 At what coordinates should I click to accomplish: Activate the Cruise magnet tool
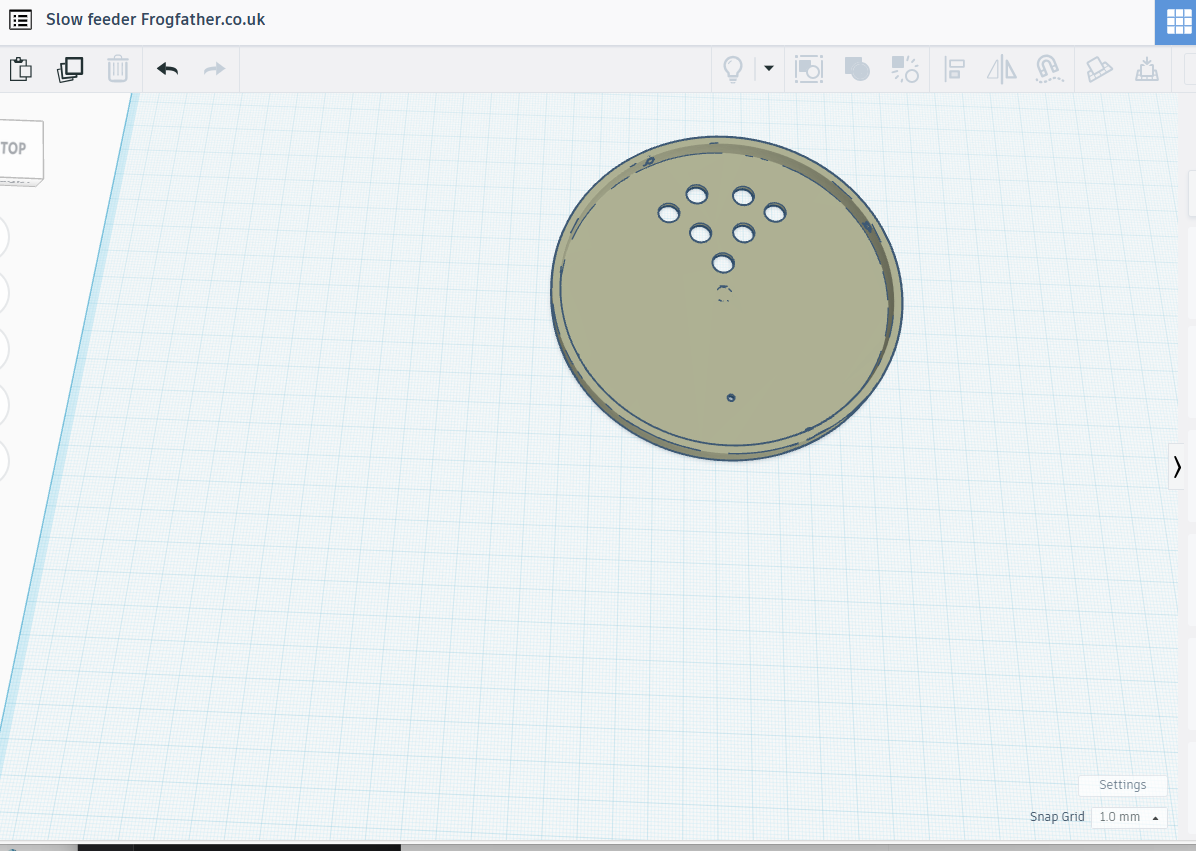[1047, 69]
